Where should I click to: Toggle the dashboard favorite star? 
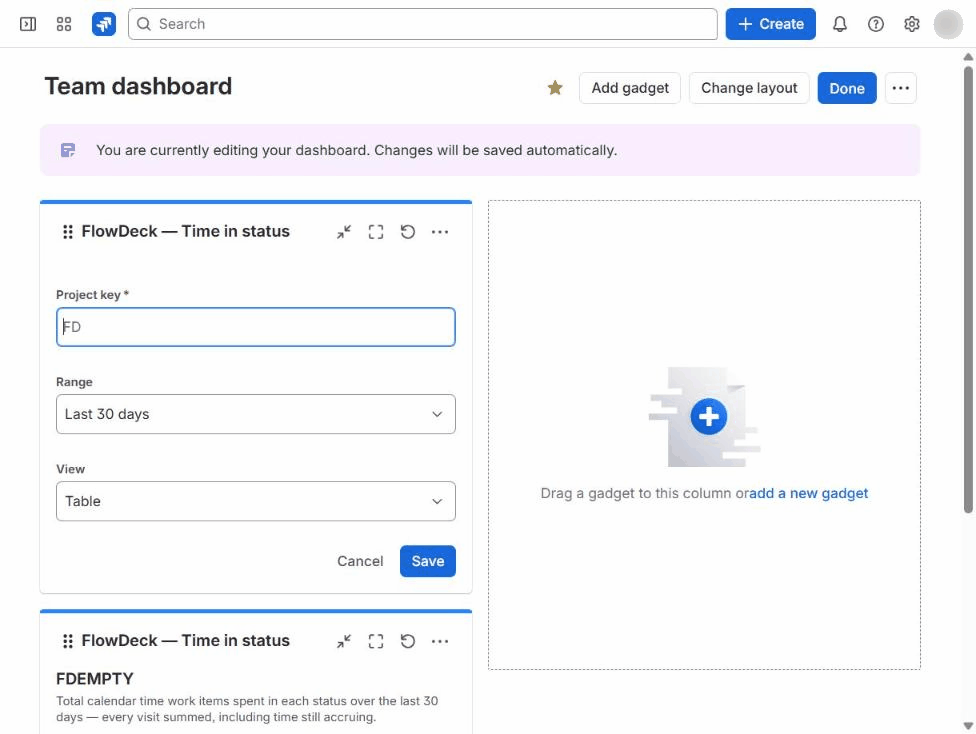(555, 88)
